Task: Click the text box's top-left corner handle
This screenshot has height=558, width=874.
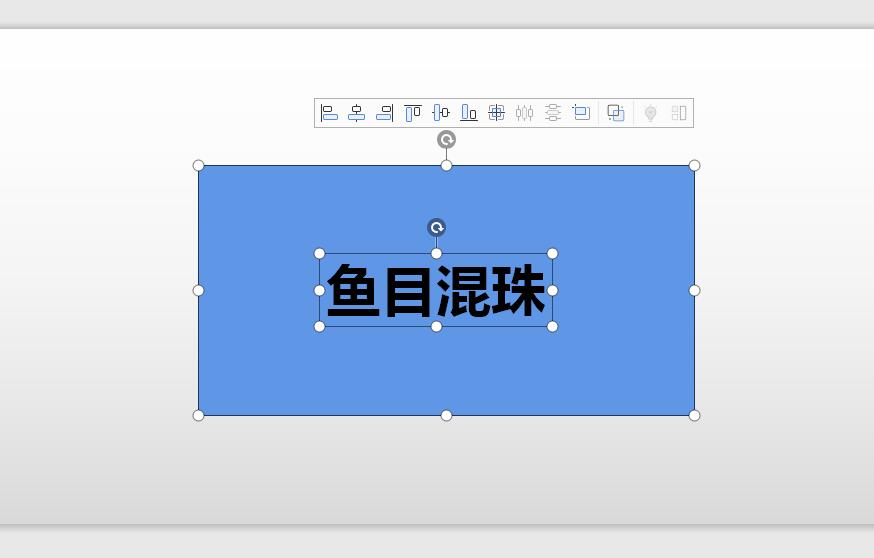Action: tap(319, 254)
